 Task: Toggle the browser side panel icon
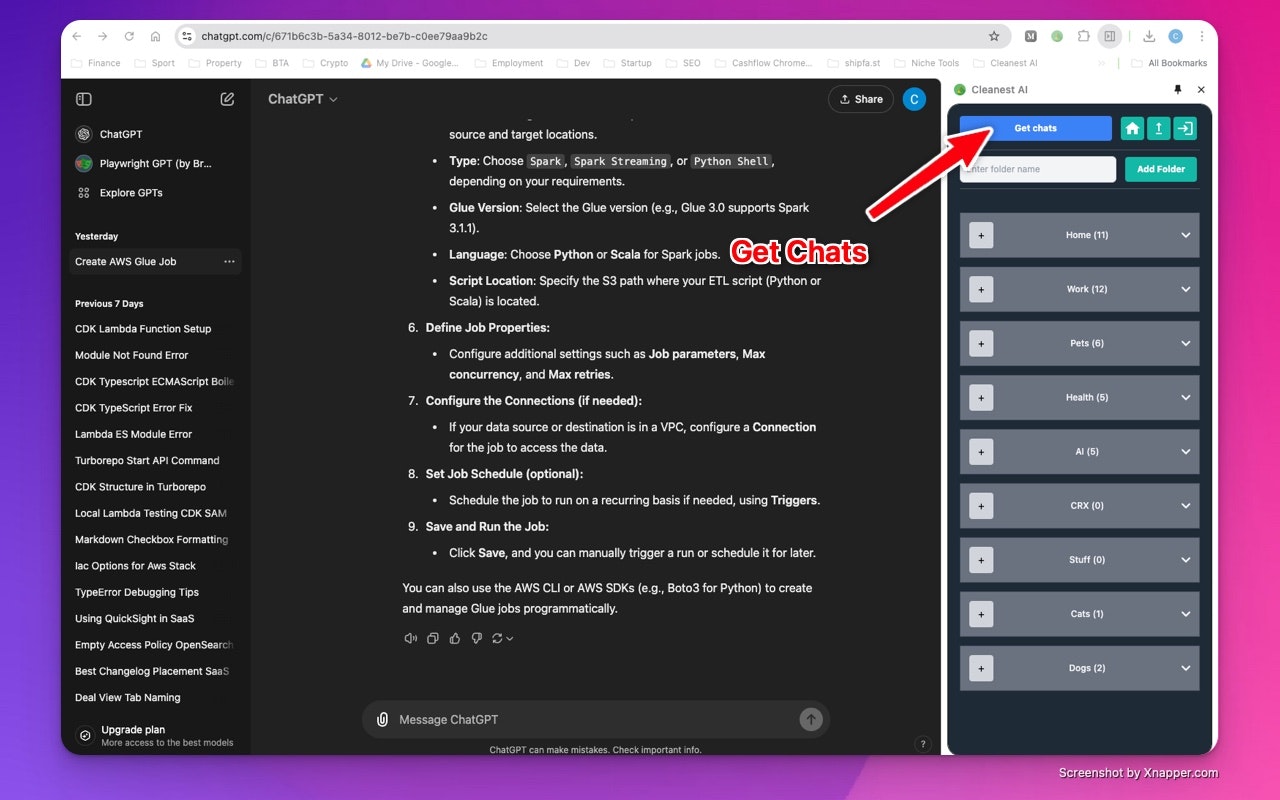point(1109,36)
